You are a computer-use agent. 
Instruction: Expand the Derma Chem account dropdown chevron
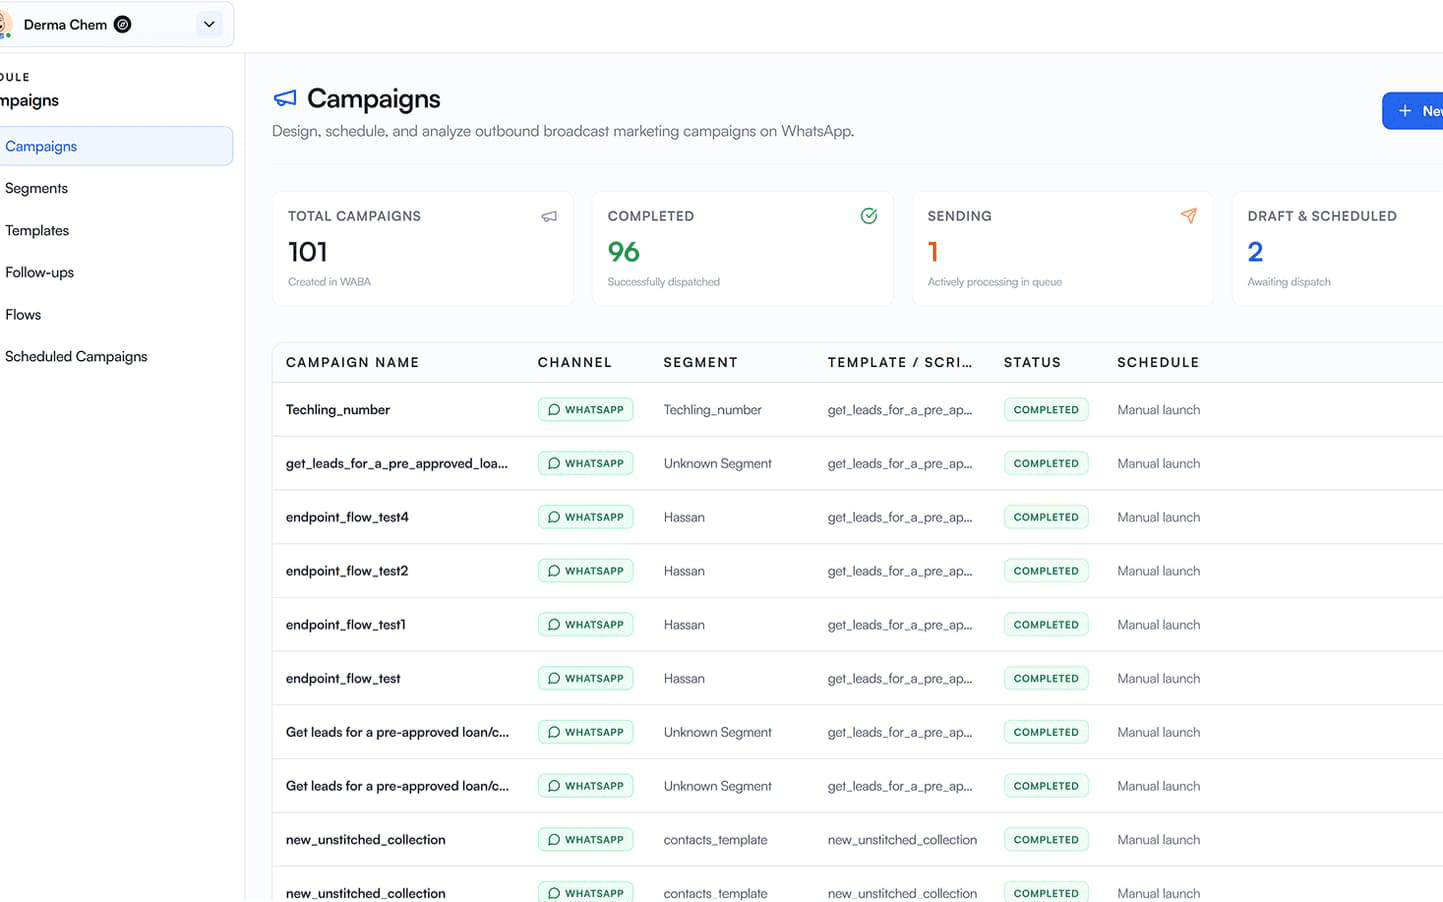coord(209,24)
